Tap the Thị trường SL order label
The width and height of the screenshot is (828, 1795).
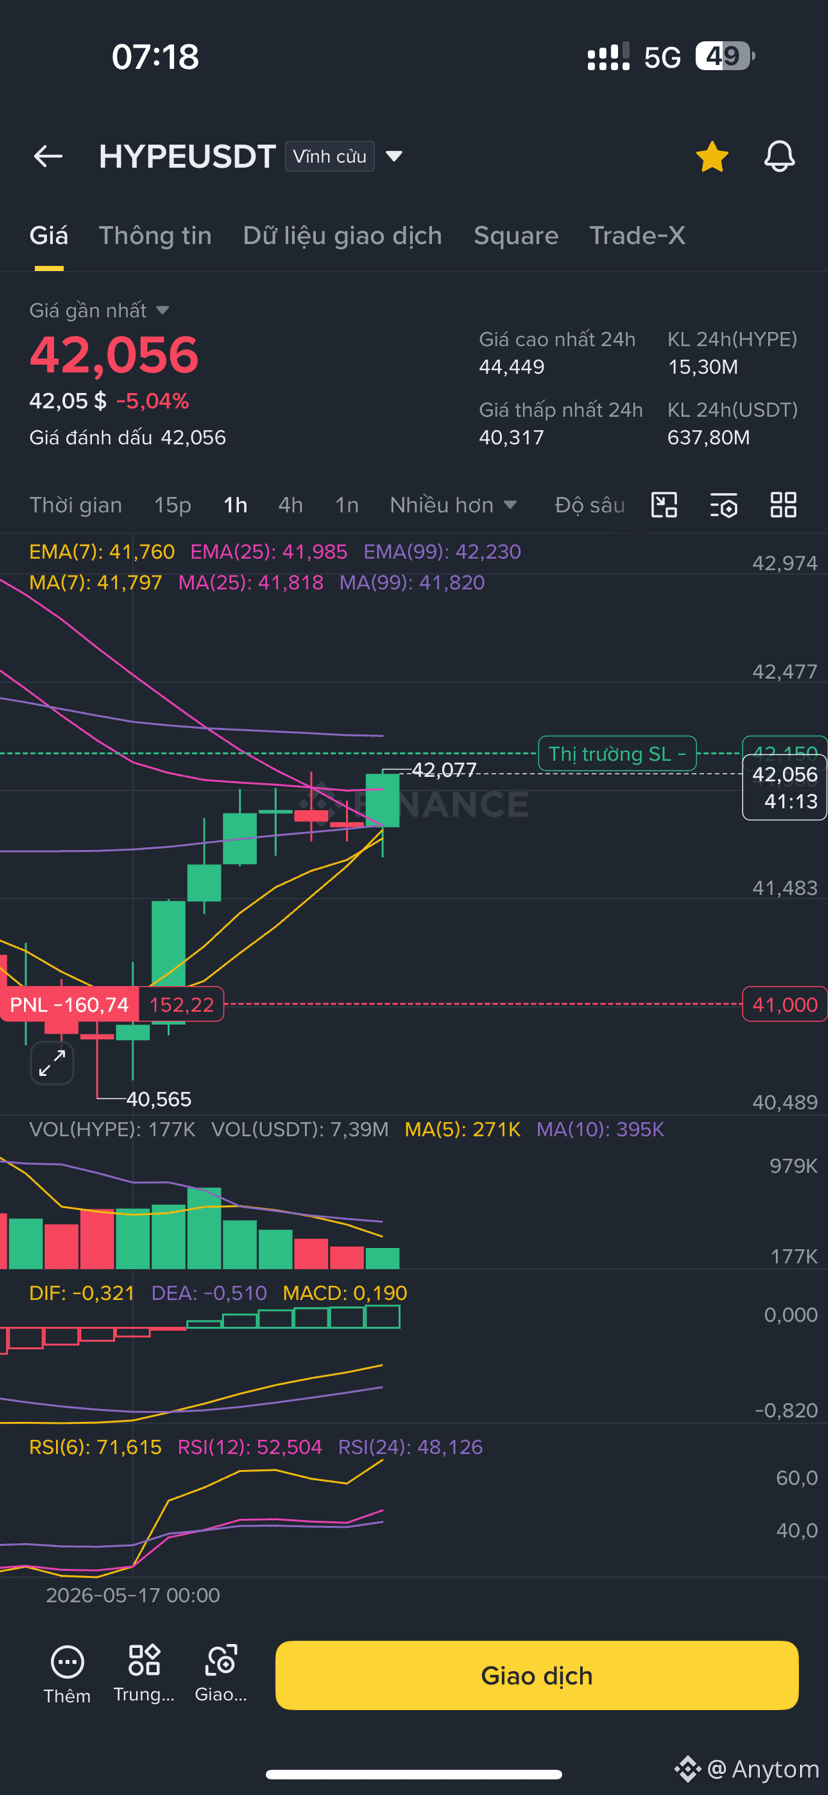617,753
